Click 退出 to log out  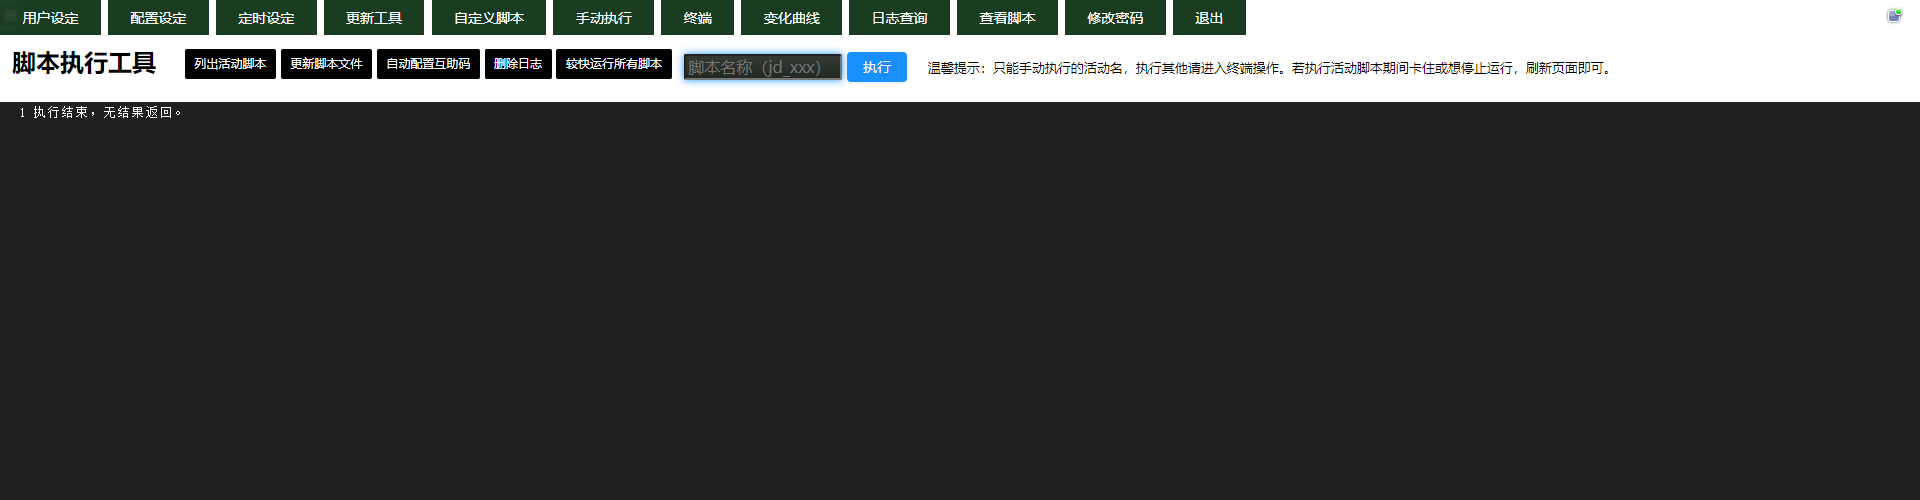1209,17
